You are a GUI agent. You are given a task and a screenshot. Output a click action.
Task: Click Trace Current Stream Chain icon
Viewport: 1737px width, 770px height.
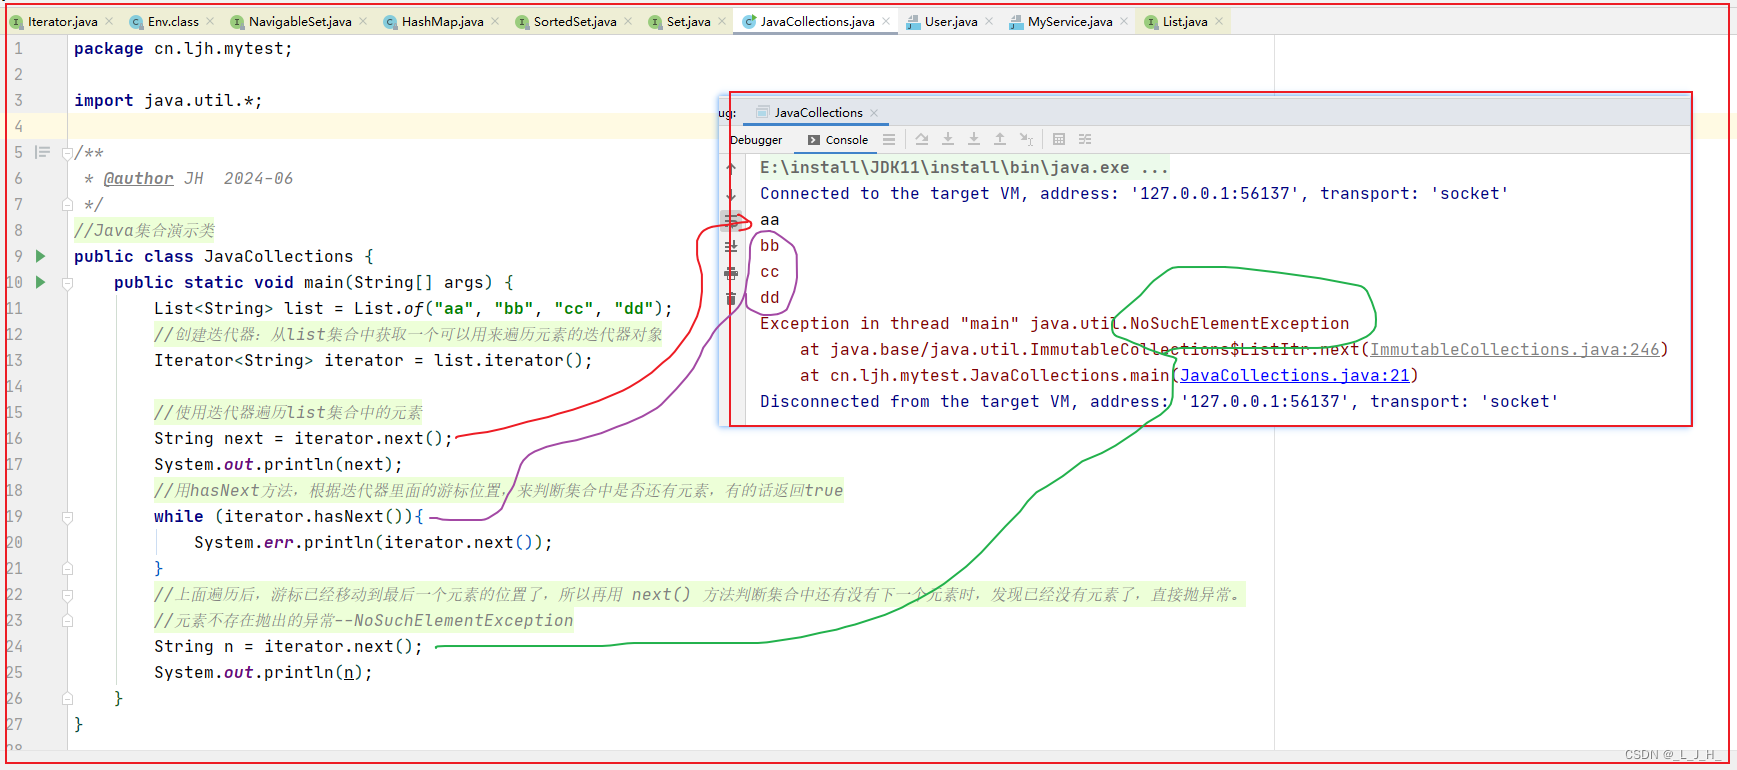1085,140
